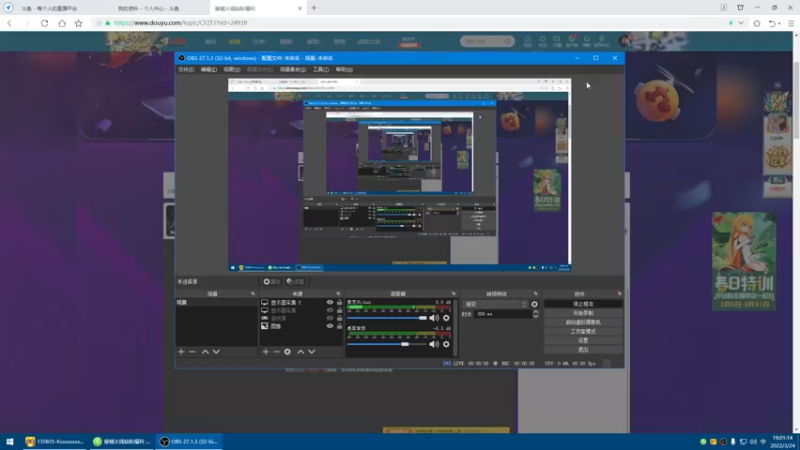The height and width of the screenshot is (450, 800).
Task: Open 桌面音频 audio settings gear
Action: (446, 344)
